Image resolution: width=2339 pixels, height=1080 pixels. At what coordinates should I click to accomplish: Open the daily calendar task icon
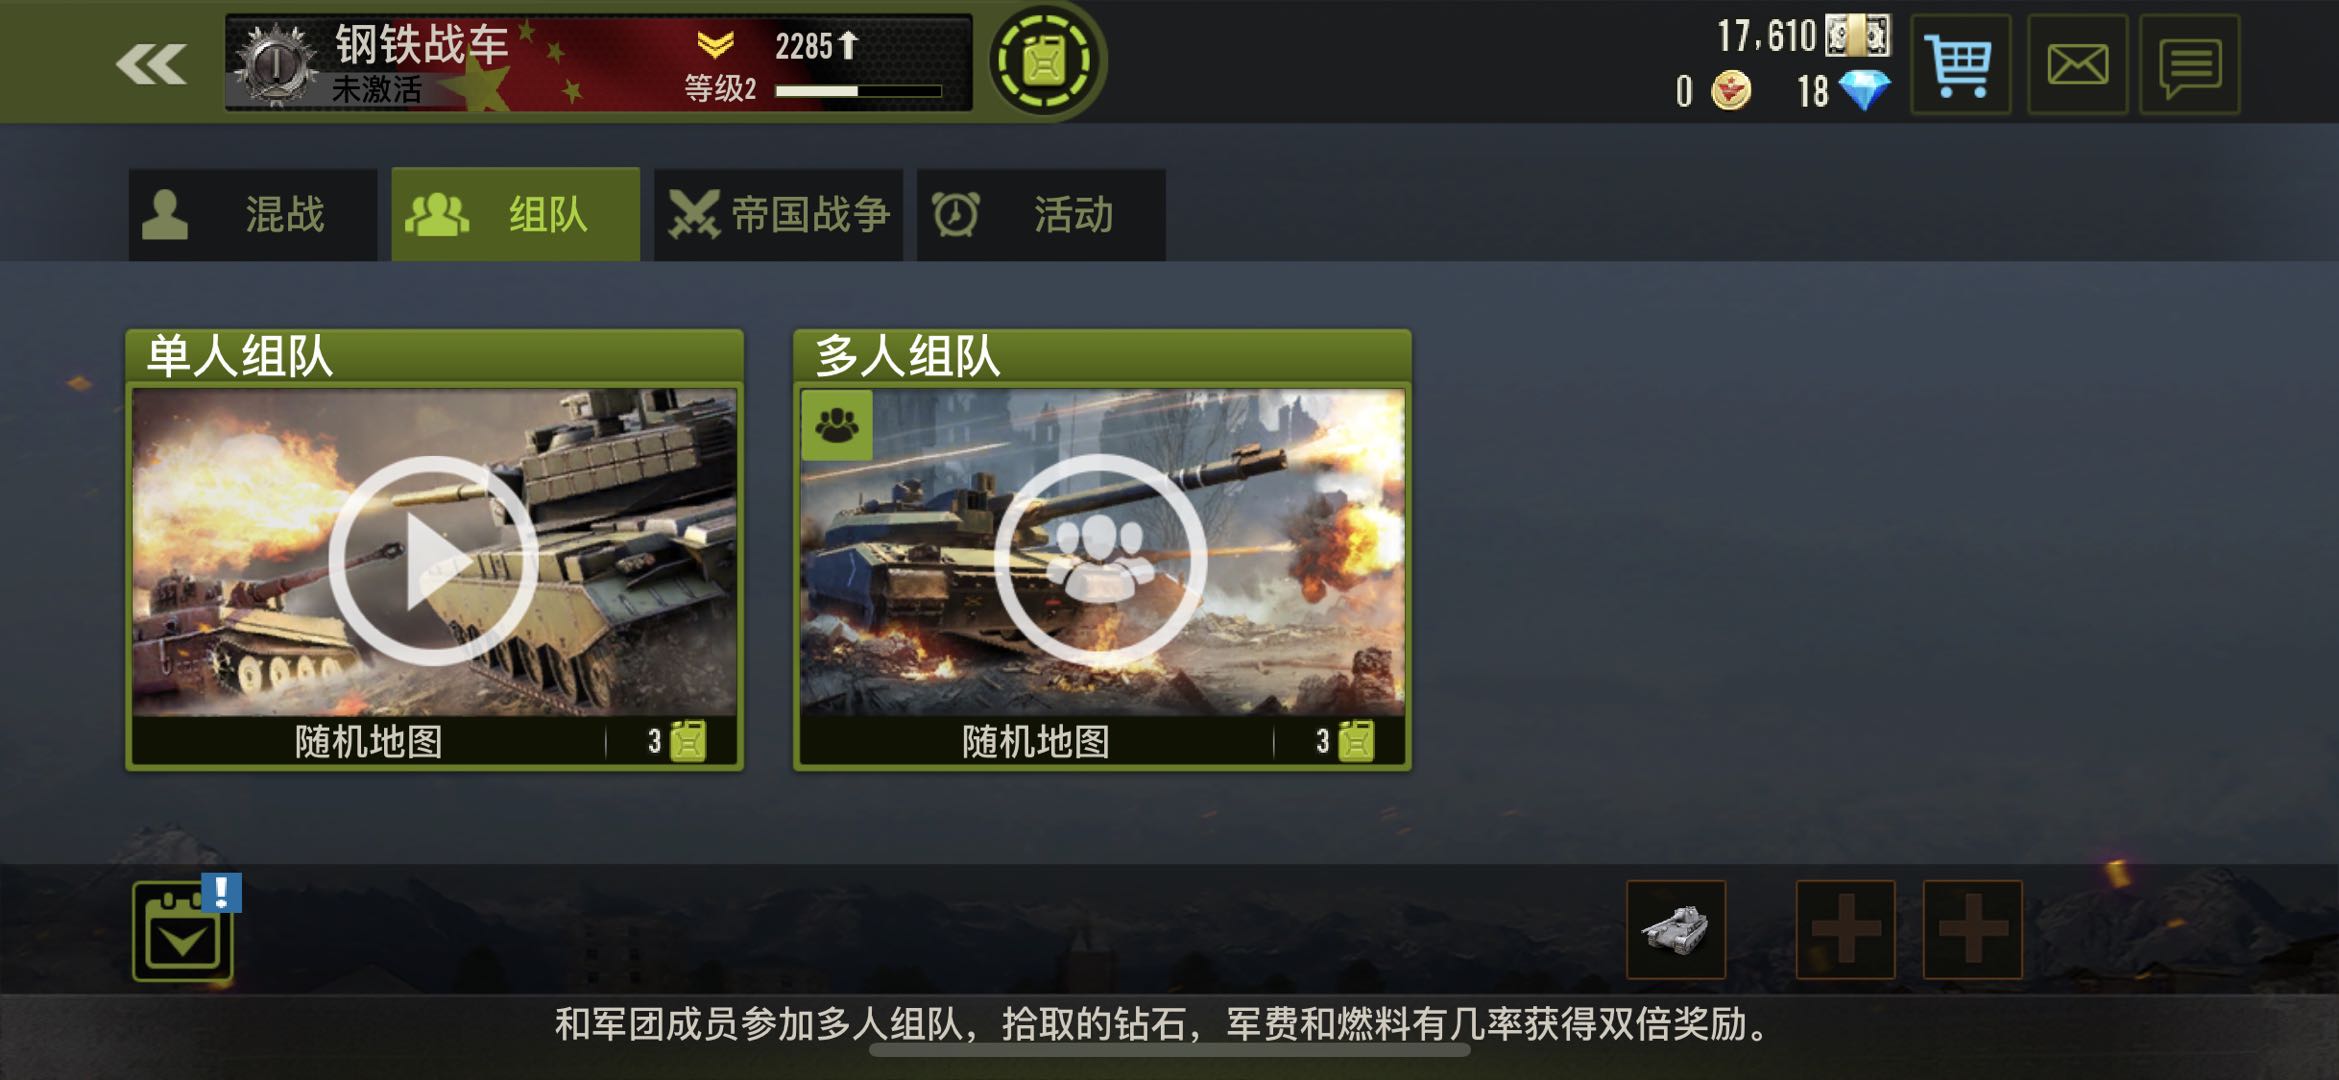click(x=183, y=931)
